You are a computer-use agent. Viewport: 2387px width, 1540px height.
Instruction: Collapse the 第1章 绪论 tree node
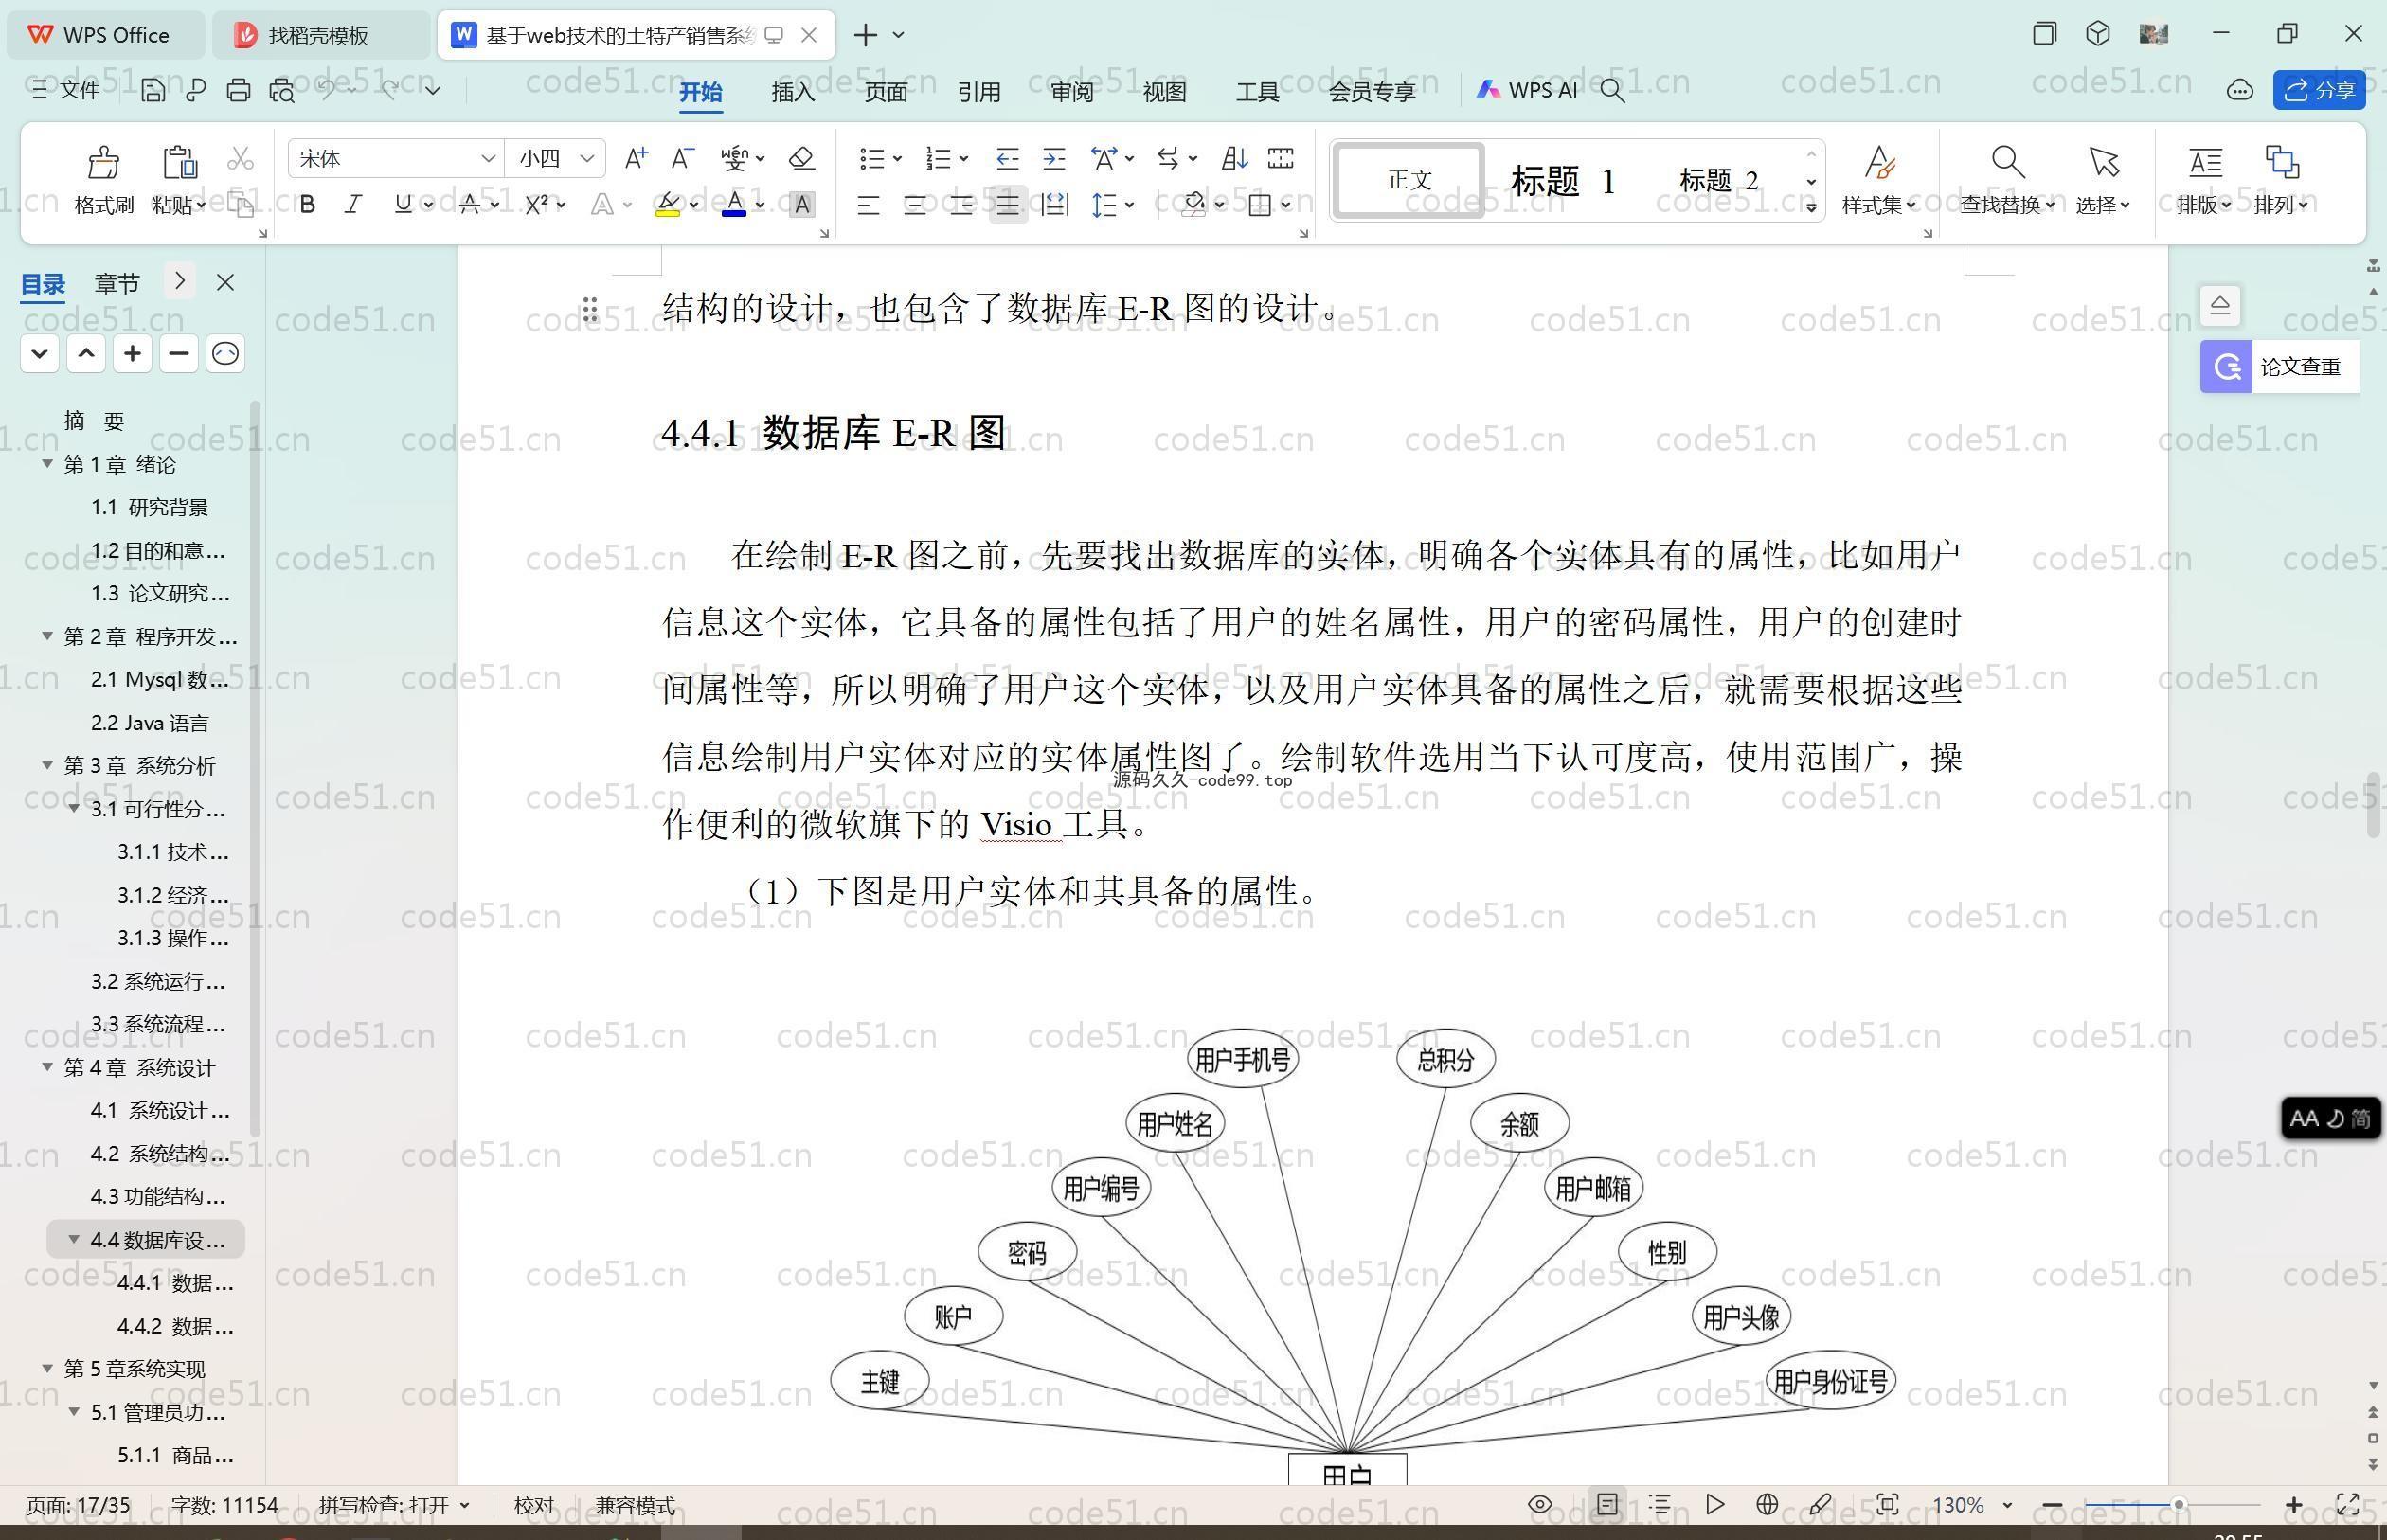pyautogui.click(x=47, y=464)
